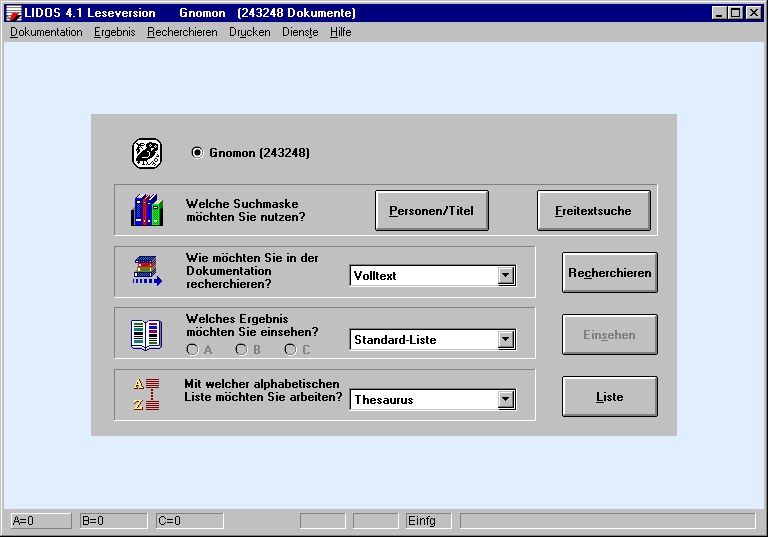768x537 pixels.
Task: Click the A=0 status bar field
Action: (41, 521)
